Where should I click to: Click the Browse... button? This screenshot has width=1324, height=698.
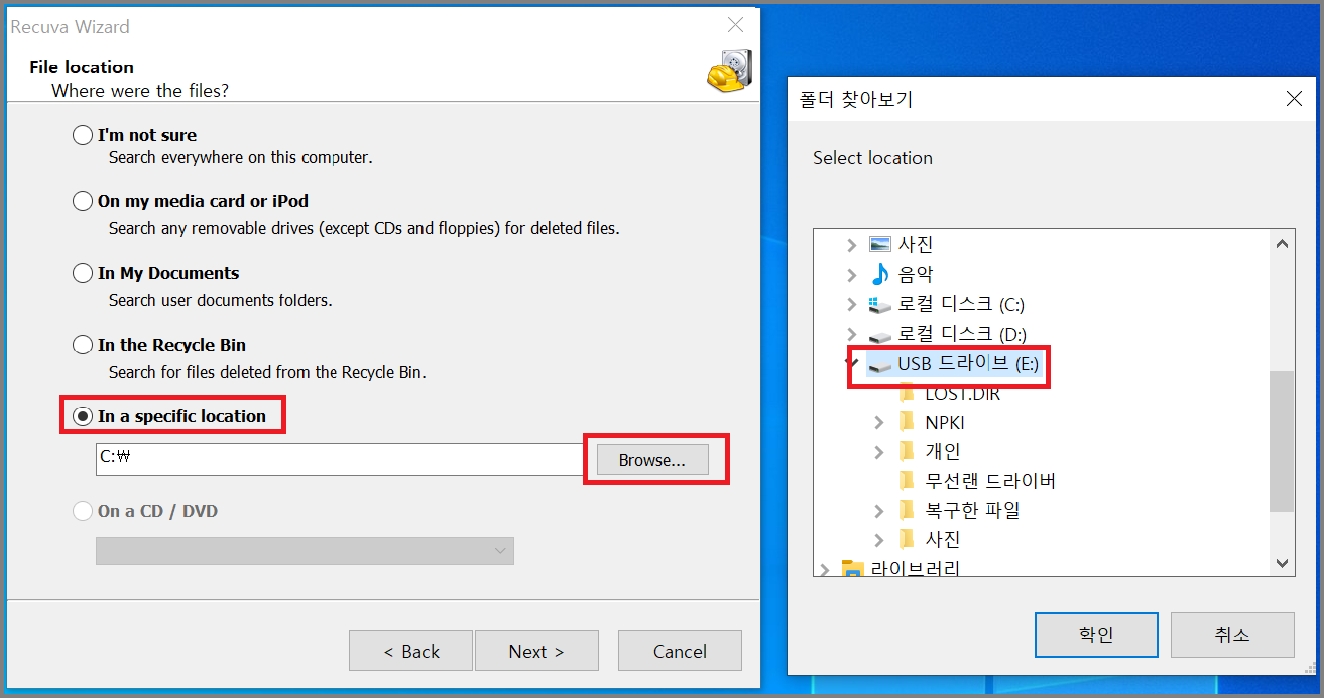tap(652, 460)
